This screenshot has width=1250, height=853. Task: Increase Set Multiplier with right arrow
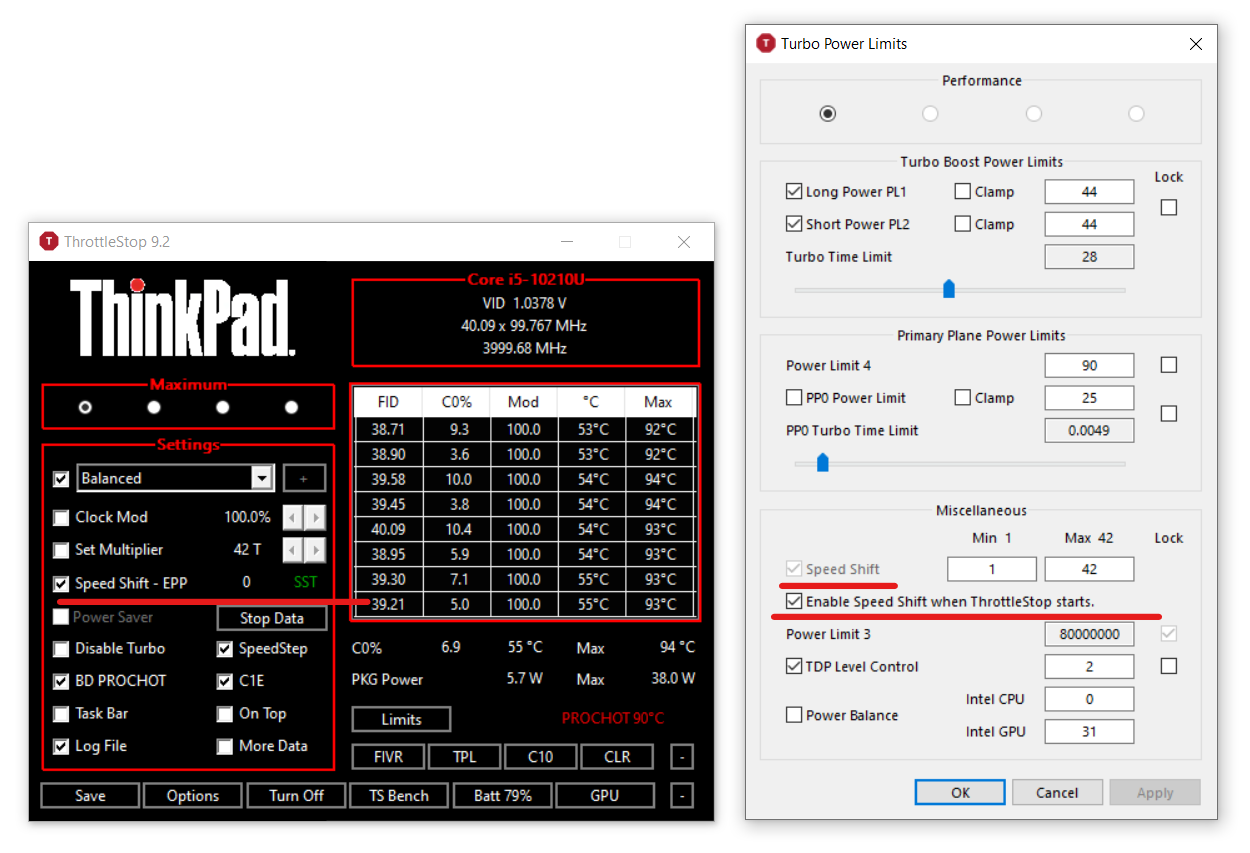(315, 550)
